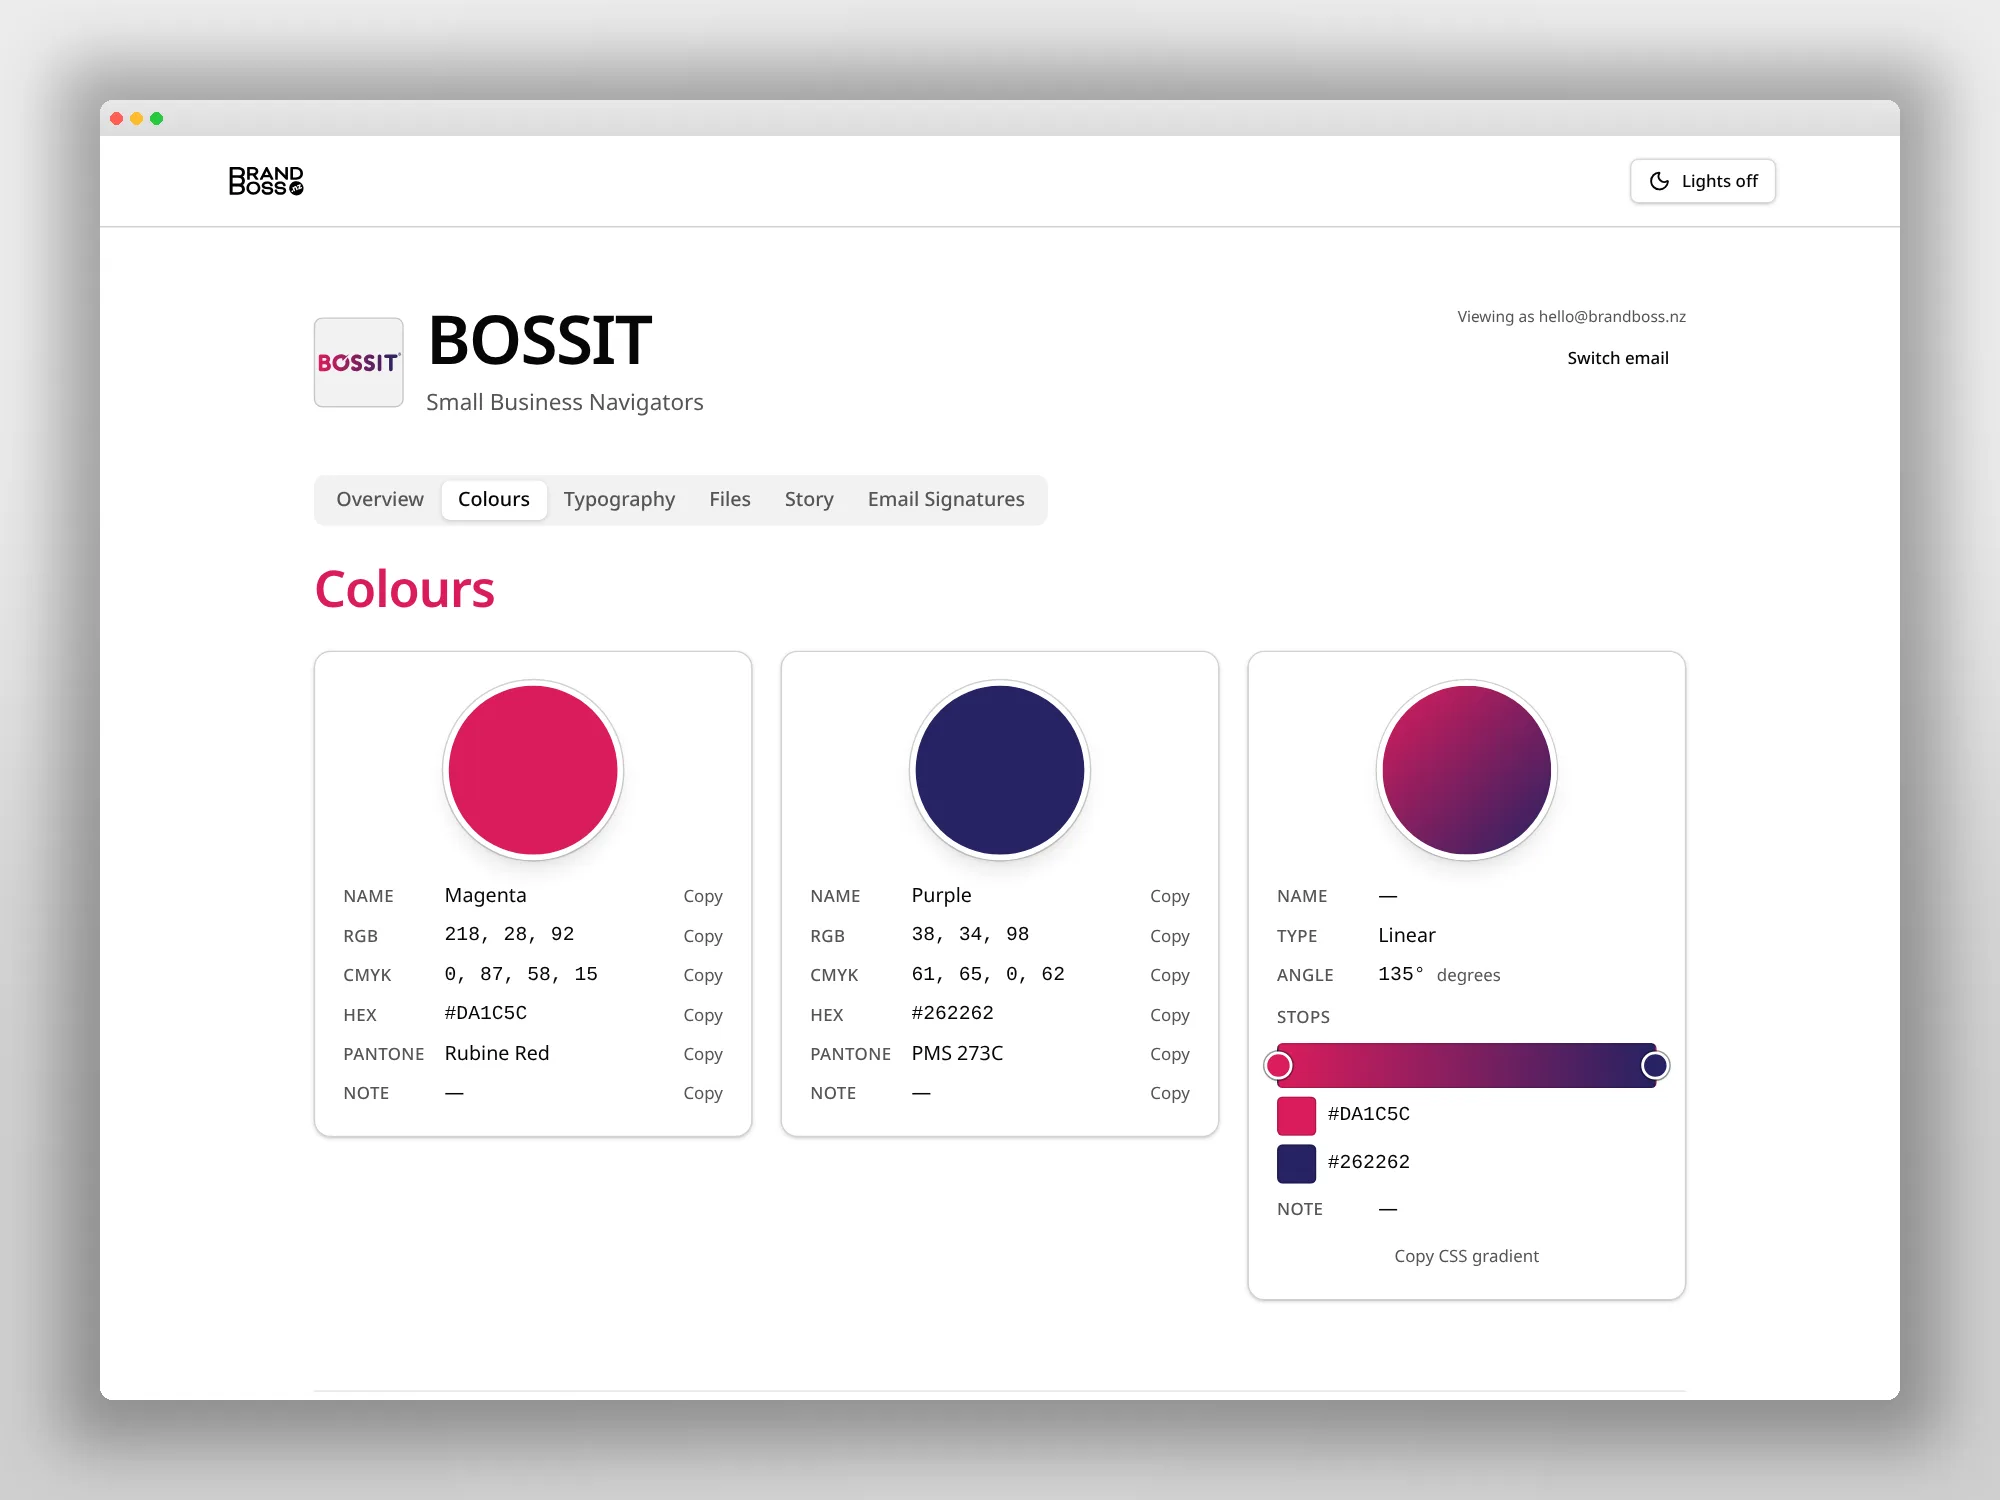Image resolution: width=2000 pixels, height=1500 pixels.
Task: Copy Purple CMYK value
Action: click(x=1169, y=975)
